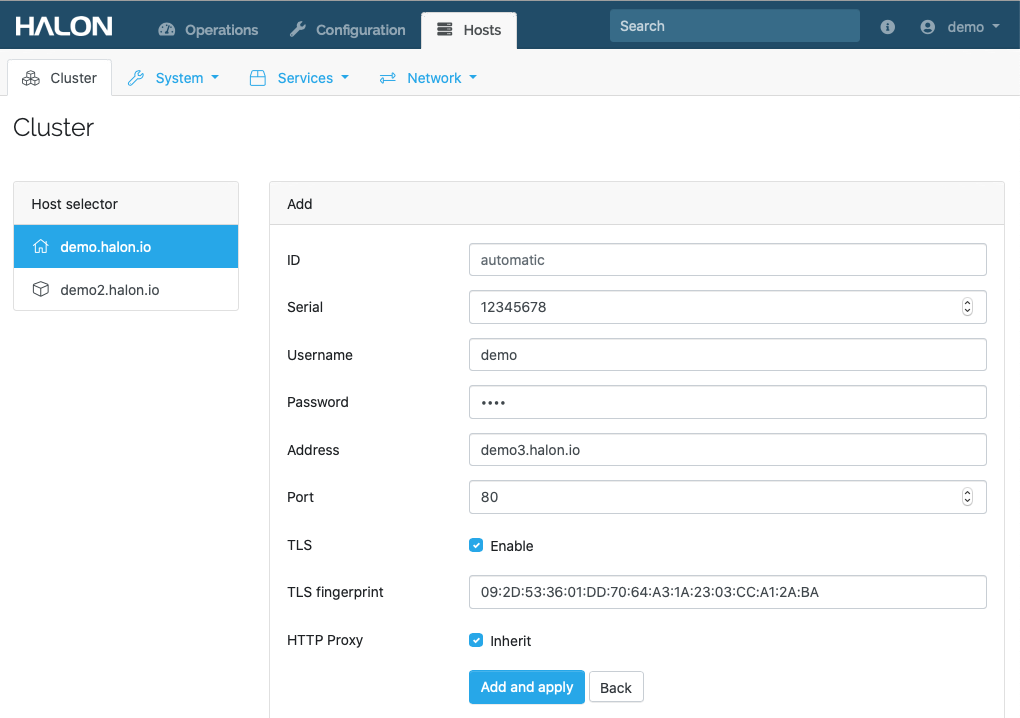Toggle the HTTP Proxy Inherit checkbox
This screenshot has height=718, width=1020.
click(476, 640)
